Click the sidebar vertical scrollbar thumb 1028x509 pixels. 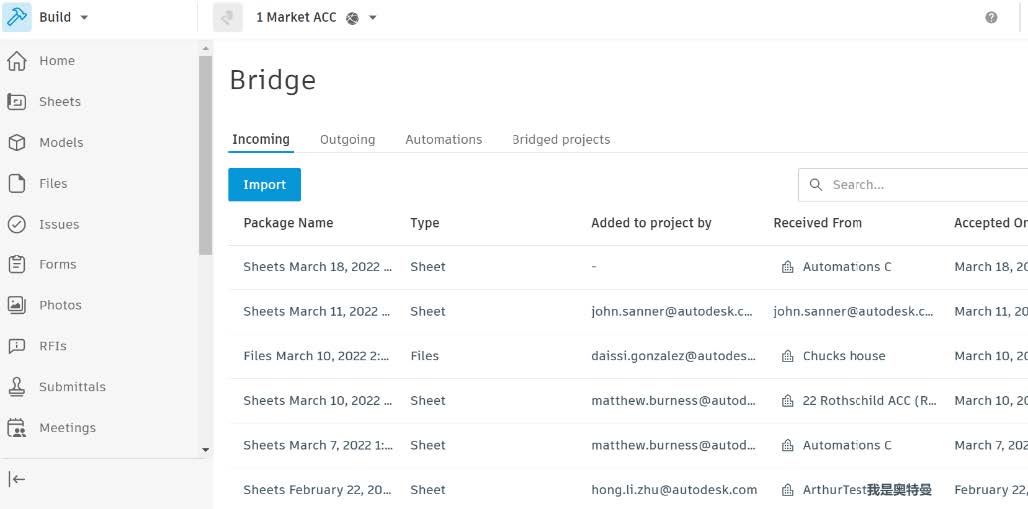tap(205, 155)
